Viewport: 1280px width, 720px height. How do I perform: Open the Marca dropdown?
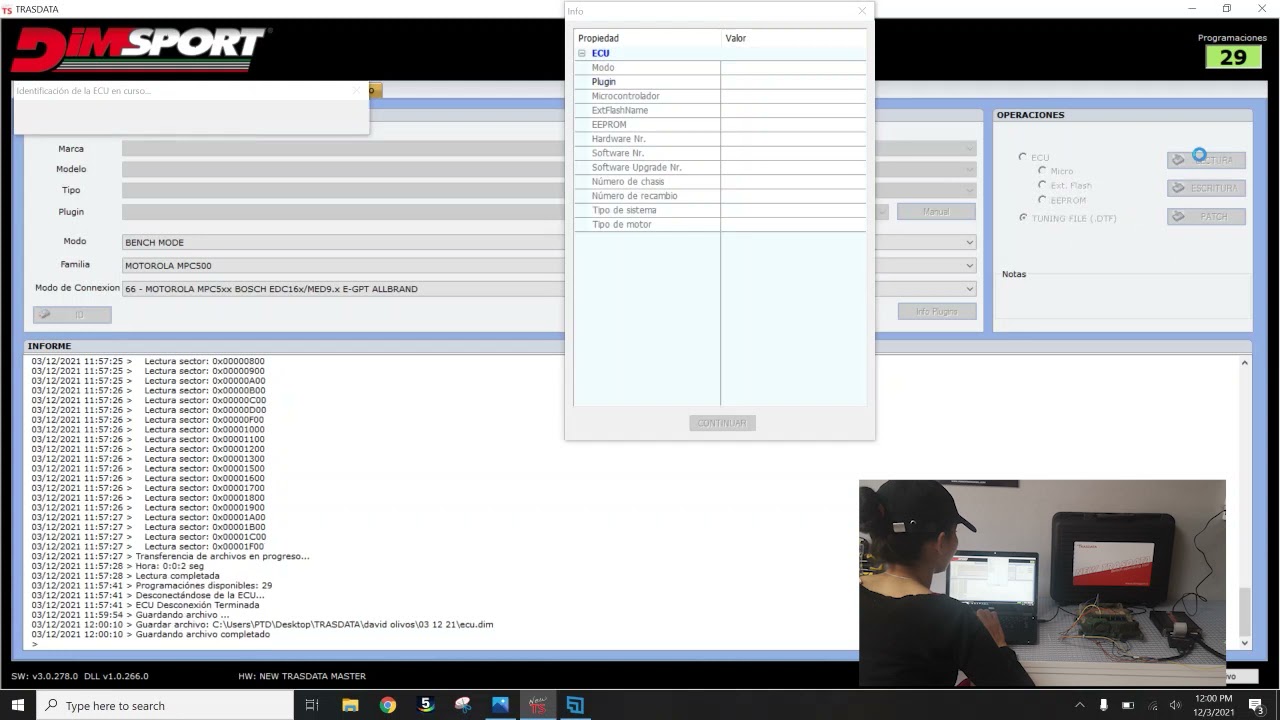(x=549, y=148)
